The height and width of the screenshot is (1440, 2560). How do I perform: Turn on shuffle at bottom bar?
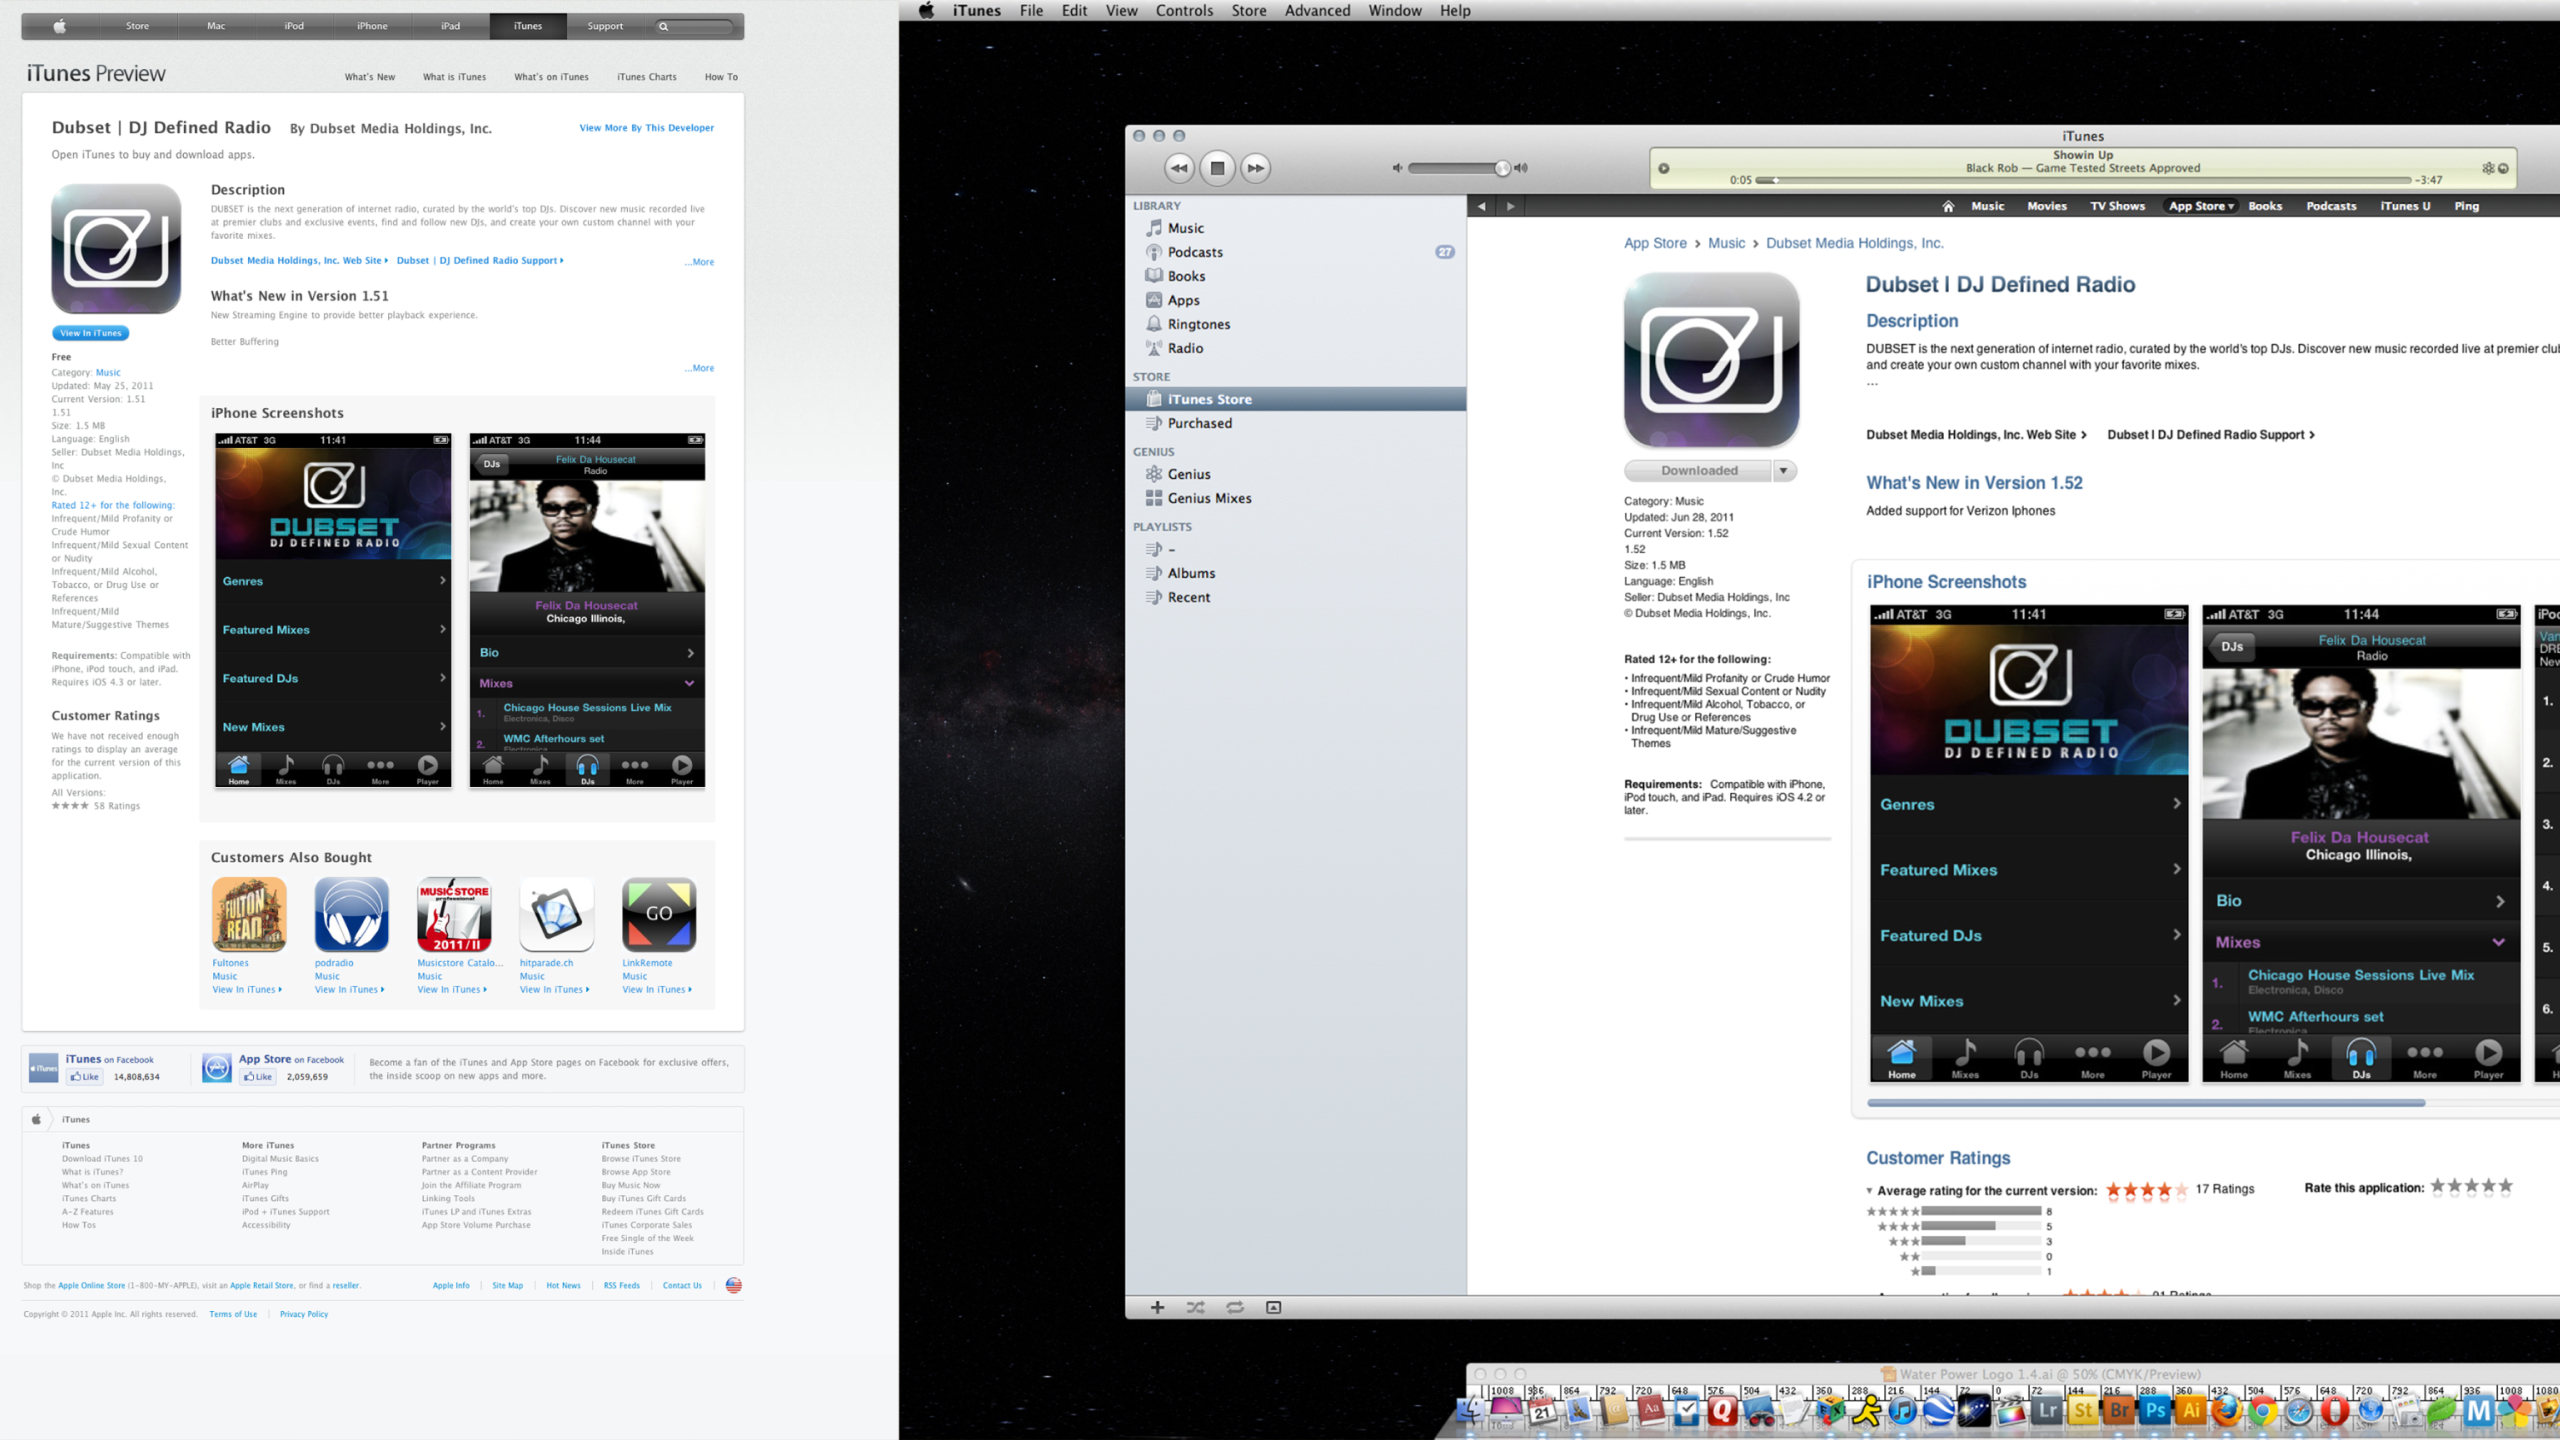point(1195,1307)
